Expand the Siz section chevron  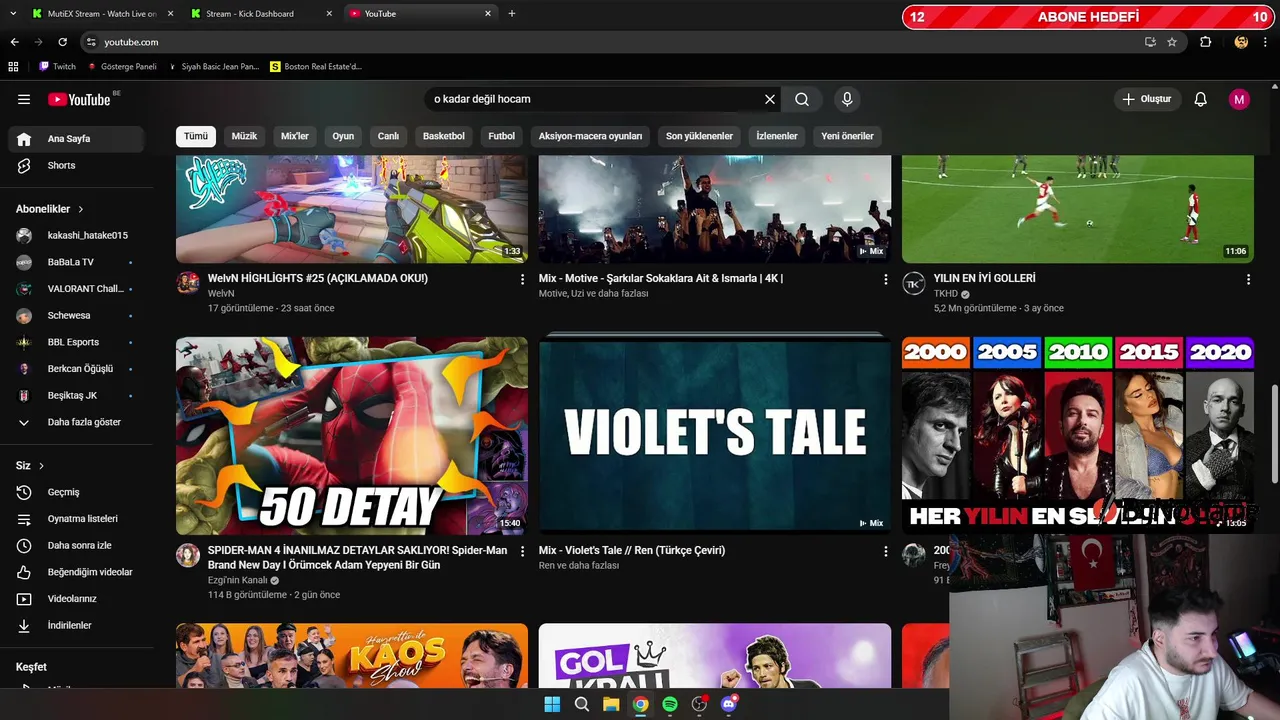coord(41,466)
